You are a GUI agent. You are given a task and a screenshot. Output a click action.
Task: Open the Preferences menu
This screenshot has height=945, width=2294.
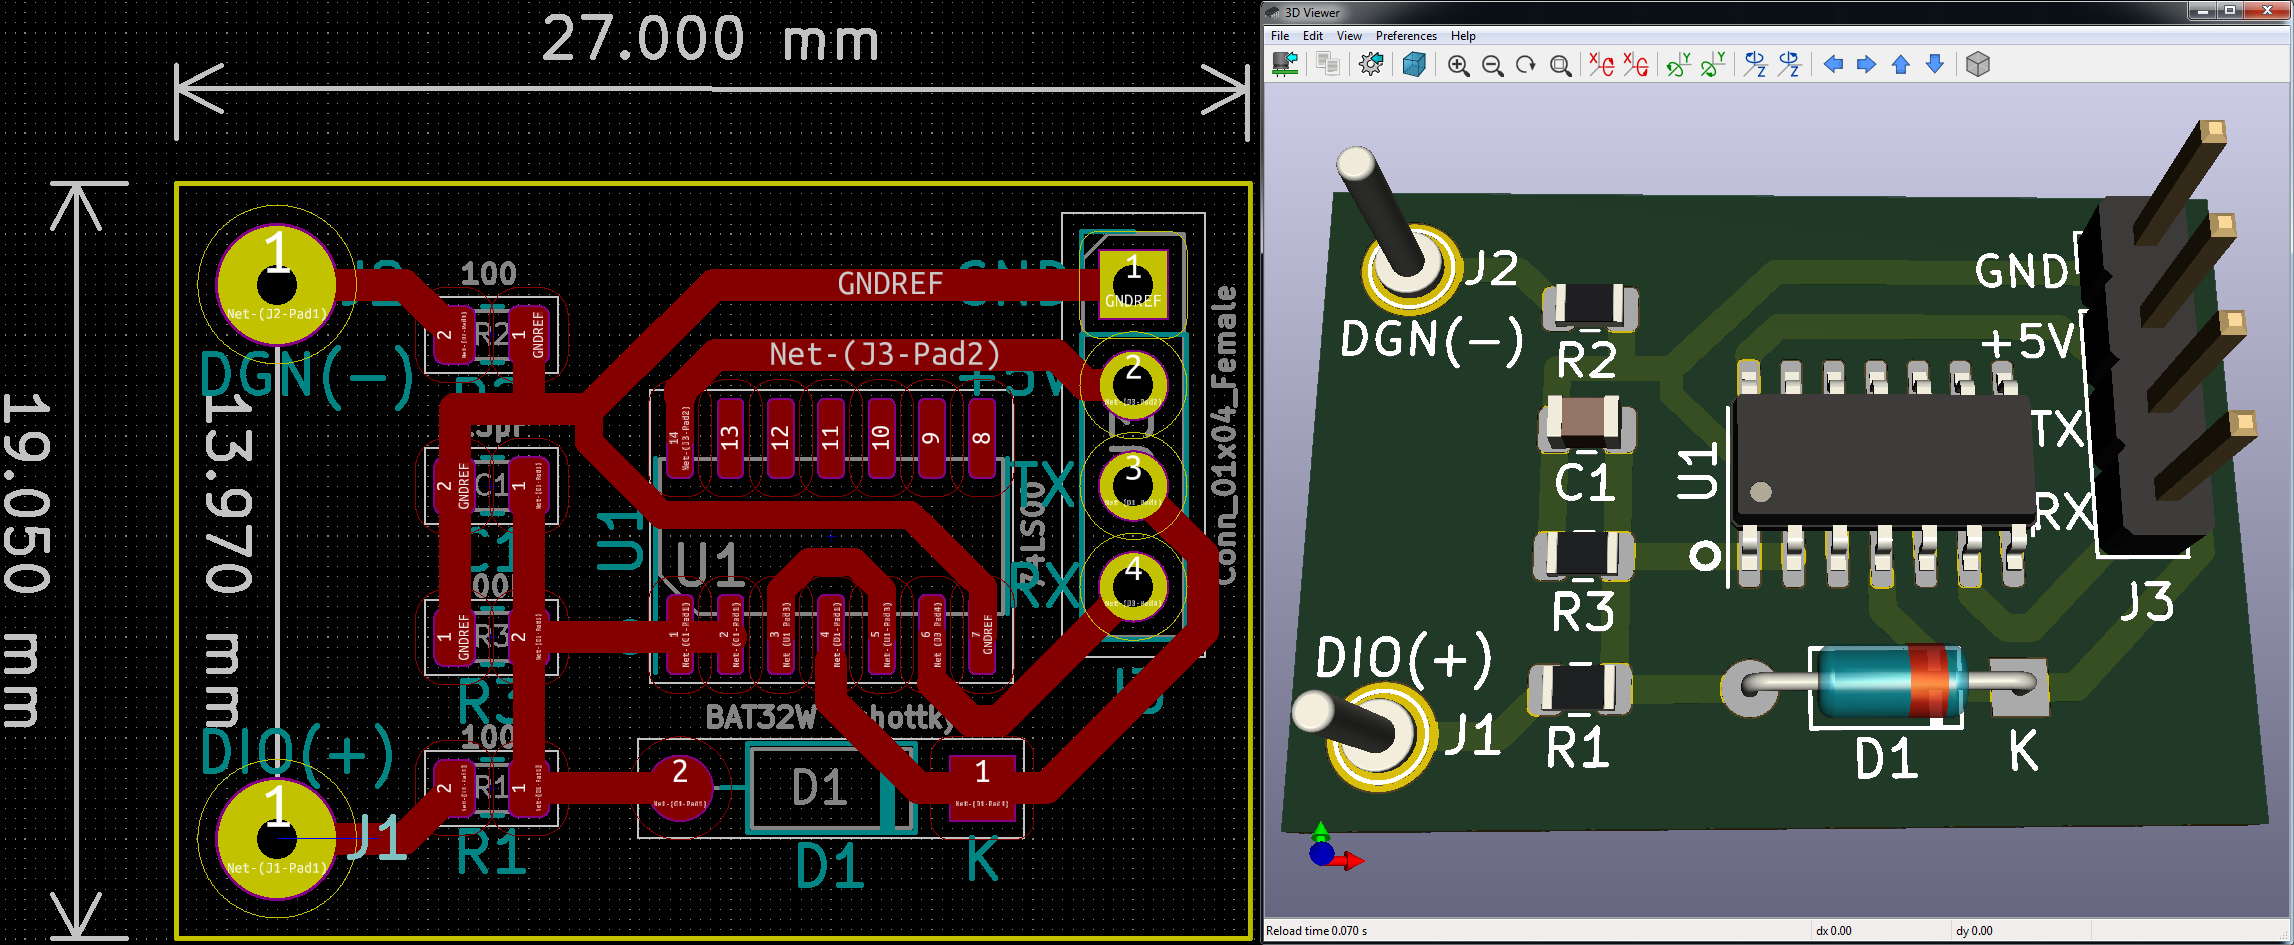(1405, 36)
